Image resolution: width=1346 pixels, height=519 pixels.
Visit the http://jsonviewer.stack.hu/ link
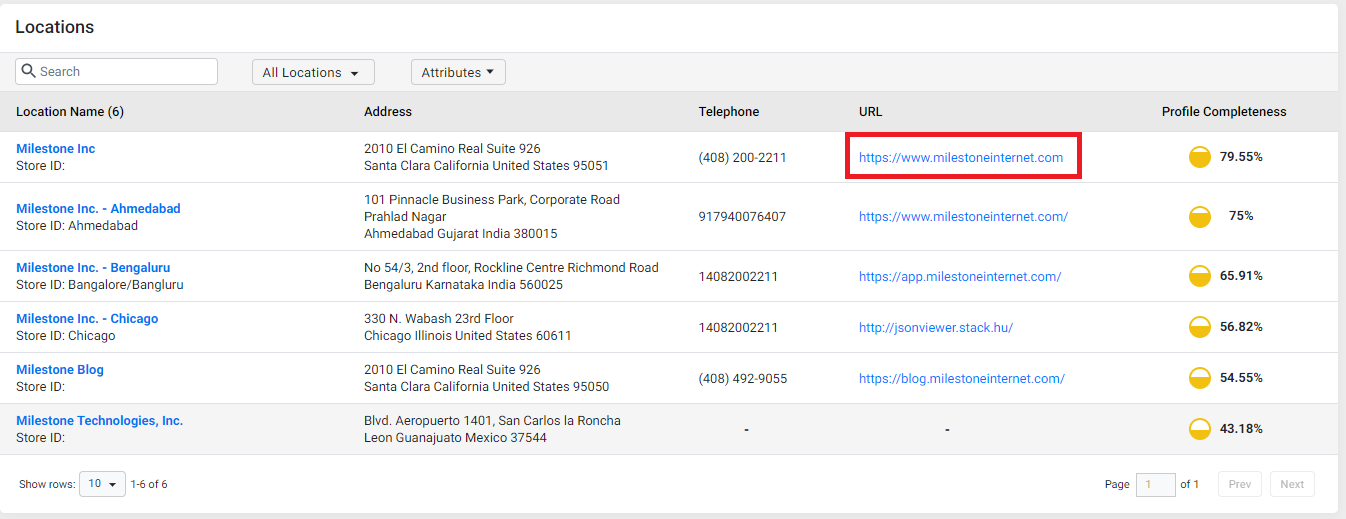936,328
